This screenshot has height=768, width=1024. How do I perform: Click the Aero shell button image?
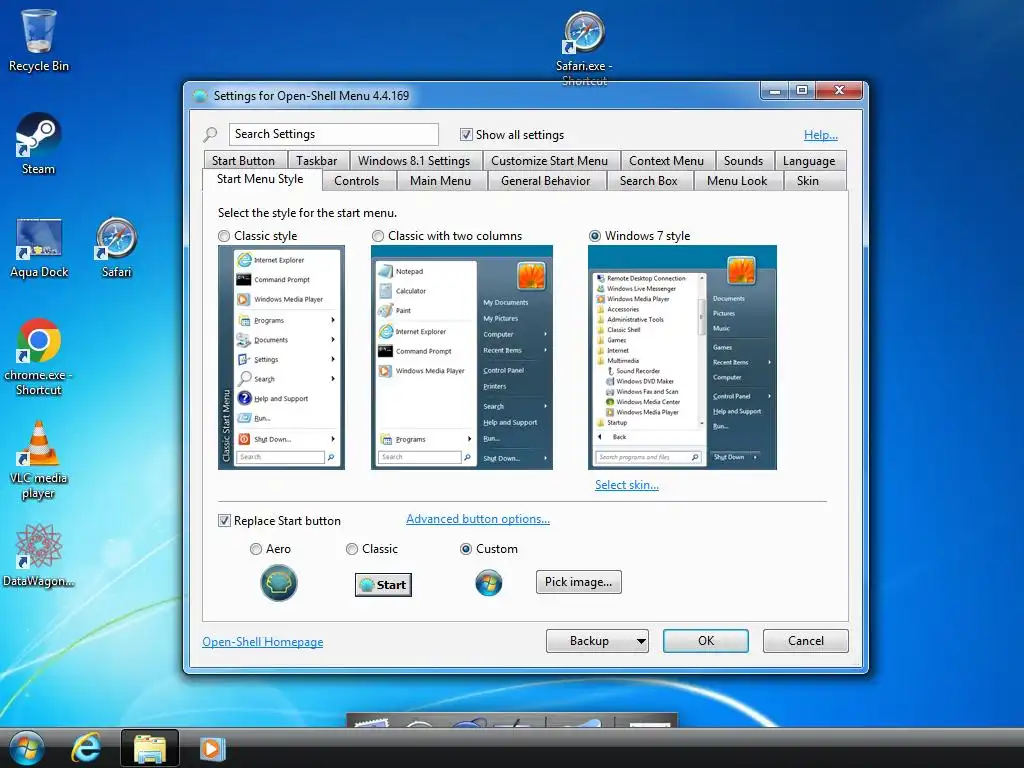[279, 583]
